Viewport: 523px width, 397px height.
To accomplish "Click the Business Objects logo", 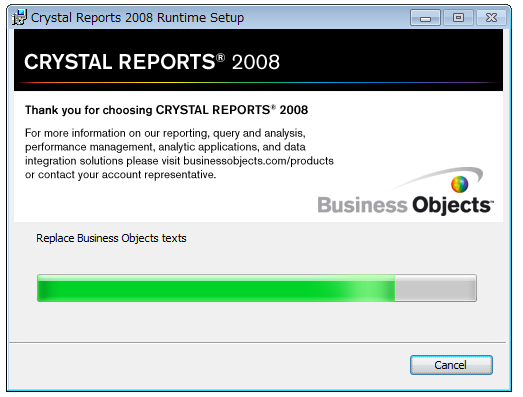I will 405,191.
